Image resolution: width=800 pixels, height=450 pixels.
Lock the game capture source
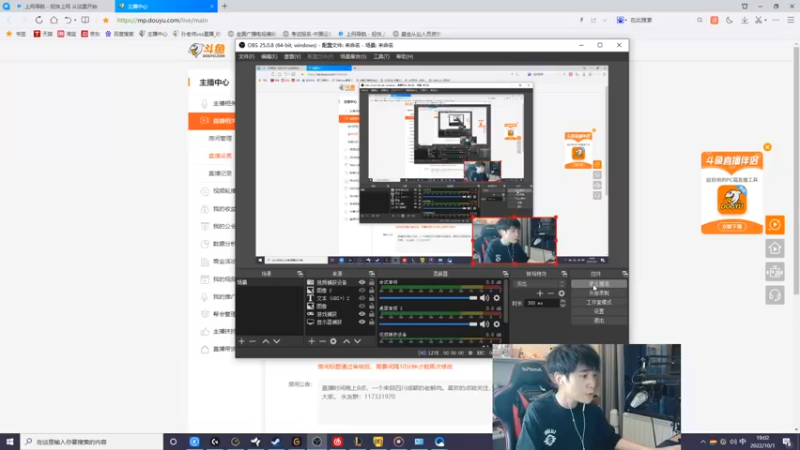(371, 314)
